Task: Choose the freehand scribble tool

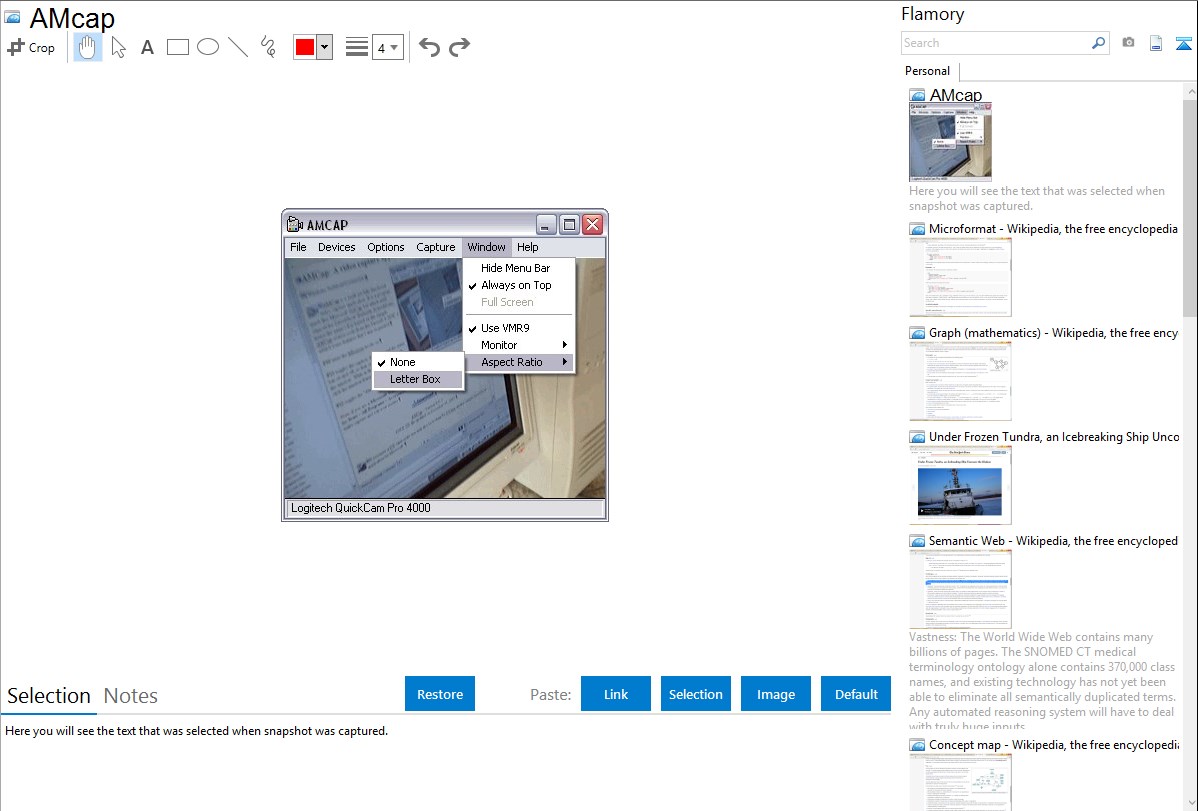Action: pyautogui.click(x=268, y=47)
